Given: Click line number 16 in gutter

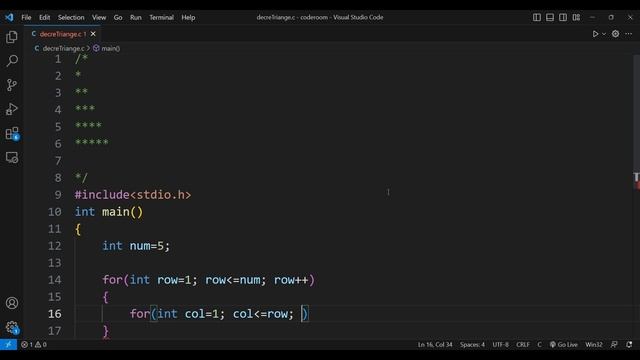Looking at the screenshot, I should (x=55, y=313).
